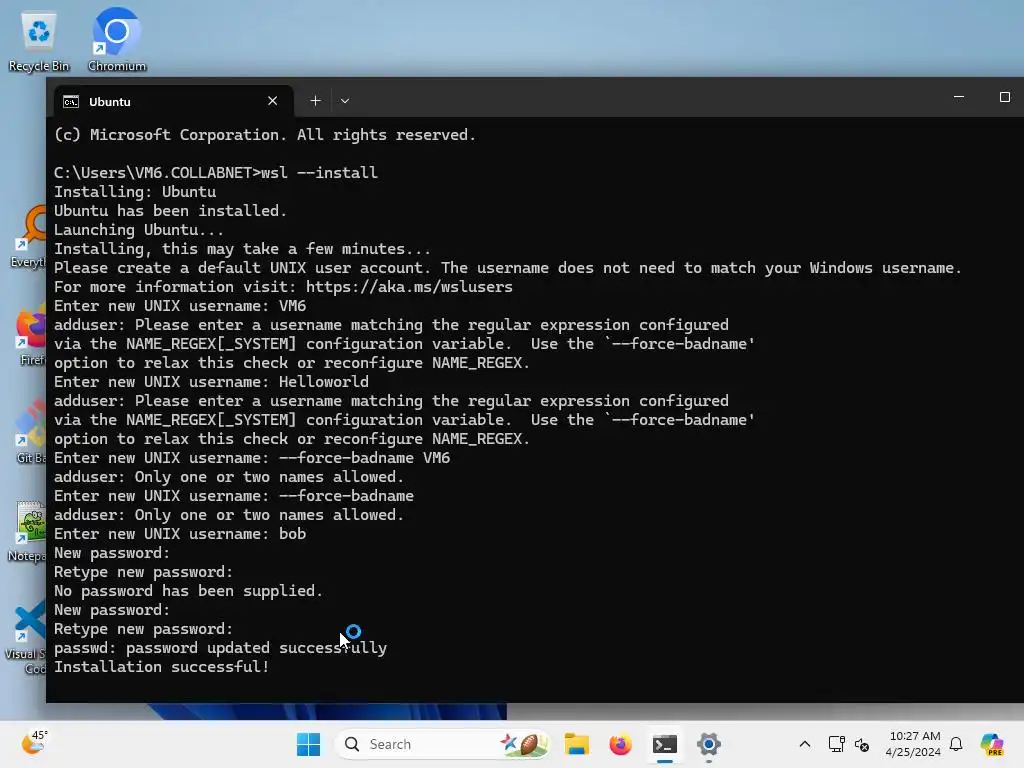The image size is (1024, 768).
Task: Open the Git Bash desktop shortcut
Action: coord(30,432)
